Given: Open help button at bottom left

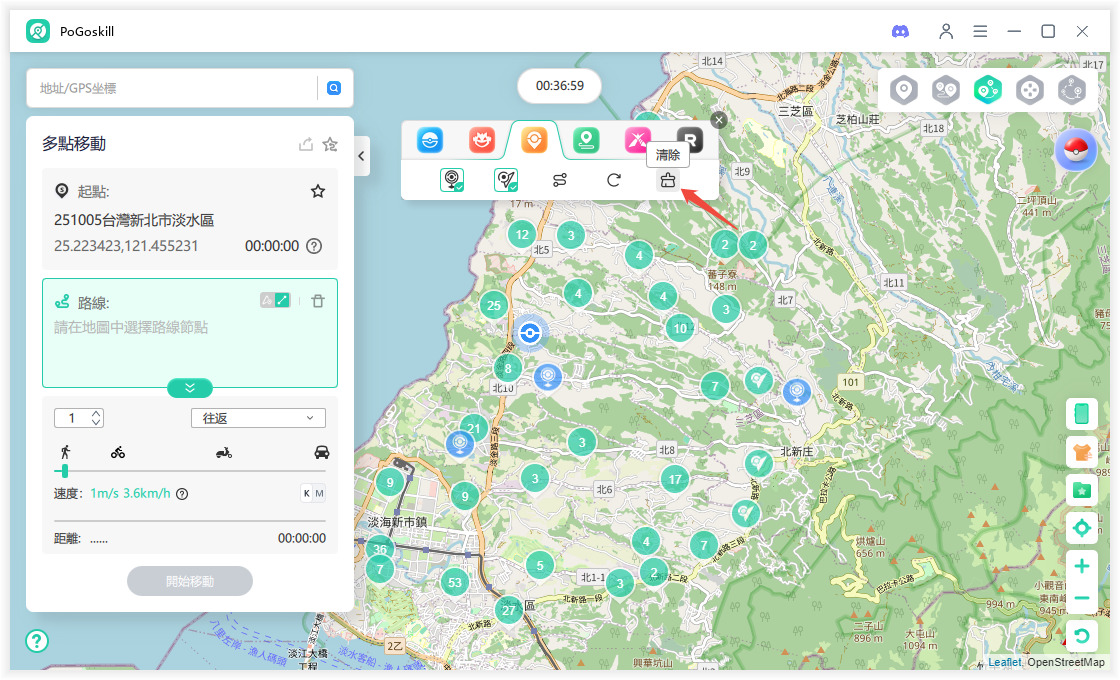Looking at the screenshot, I should point(37,641).
